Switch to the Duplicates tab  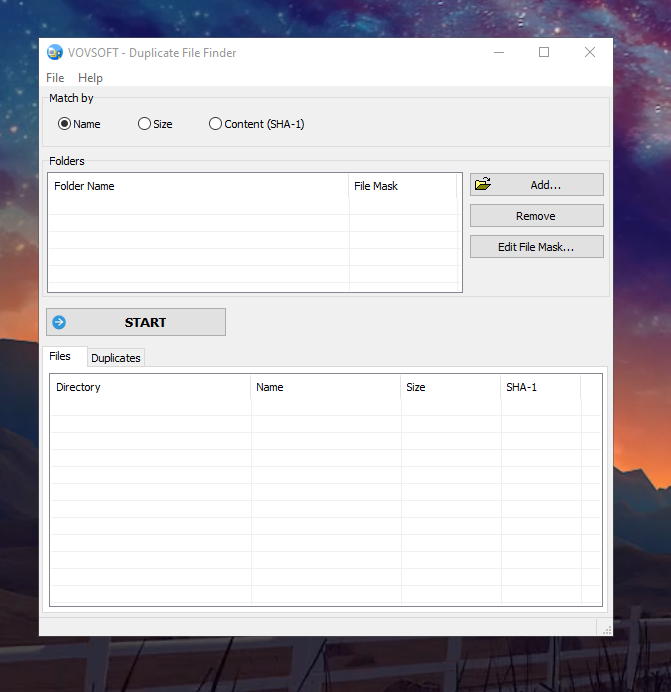click(116, 357)
